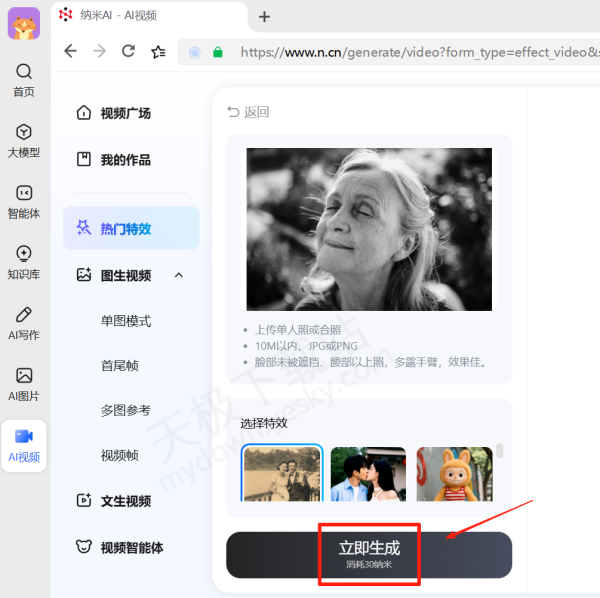600x598 pixels.
Task: Click the uploaded black-and-white portrait image
Action: click(369, 229)
